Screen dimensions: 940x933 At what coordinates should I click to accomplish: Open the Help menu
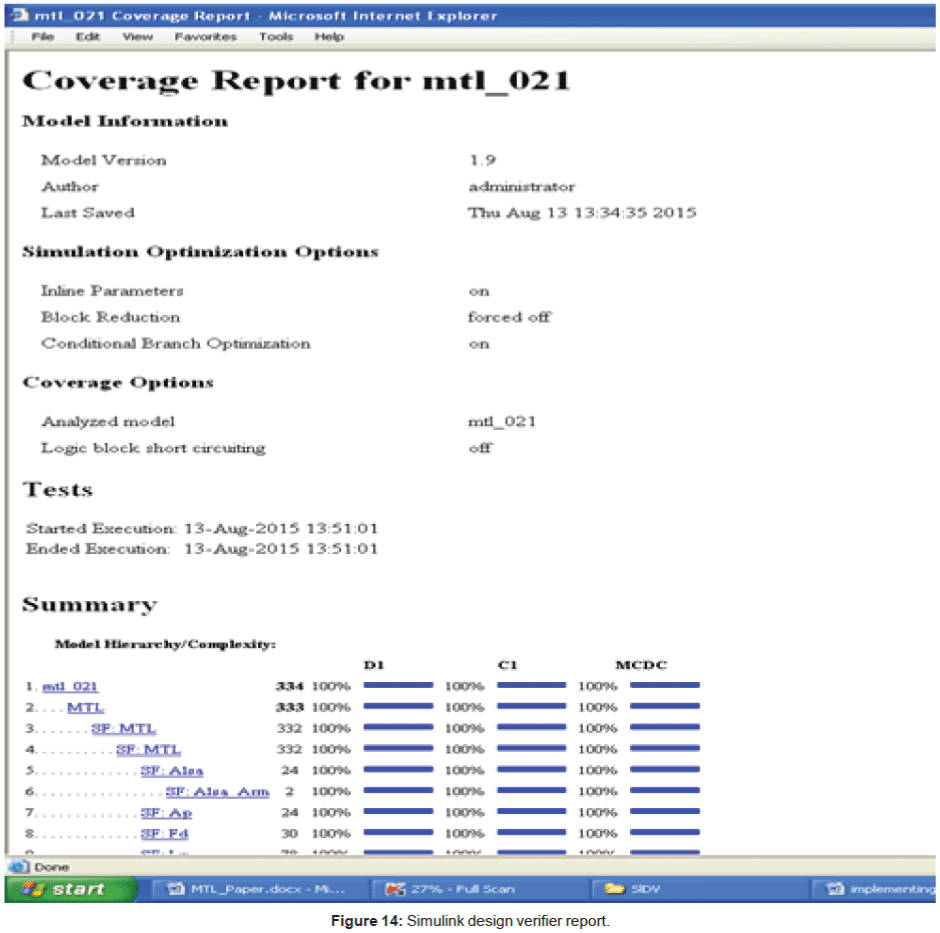(x=329, y=37)
